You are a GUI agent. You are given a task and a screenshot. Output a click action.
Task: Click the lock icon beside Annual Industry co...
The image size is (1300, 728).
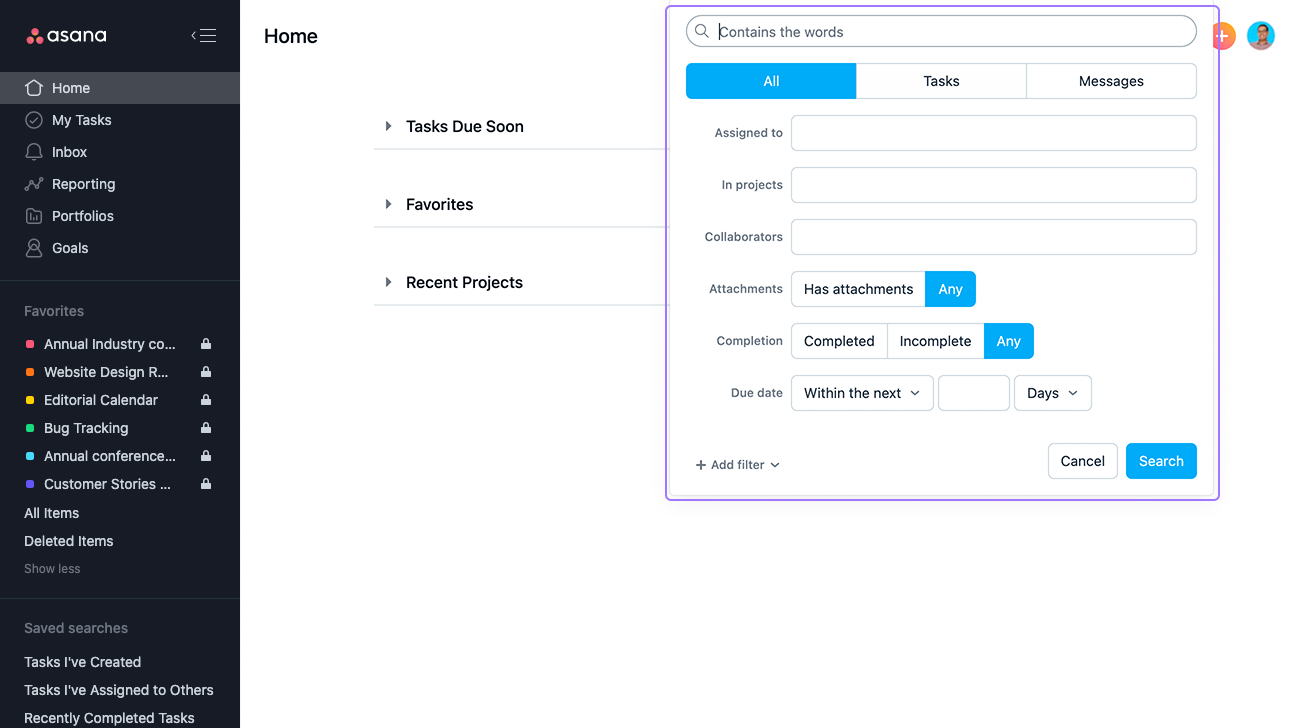pos(206,344)
